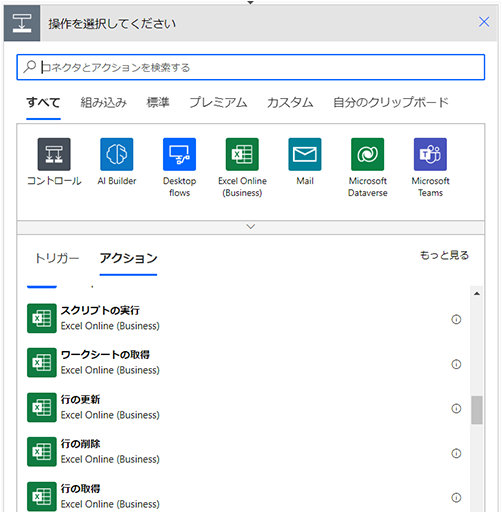
Task: Open the トリガー tab
Action: (x=57, y=258)
